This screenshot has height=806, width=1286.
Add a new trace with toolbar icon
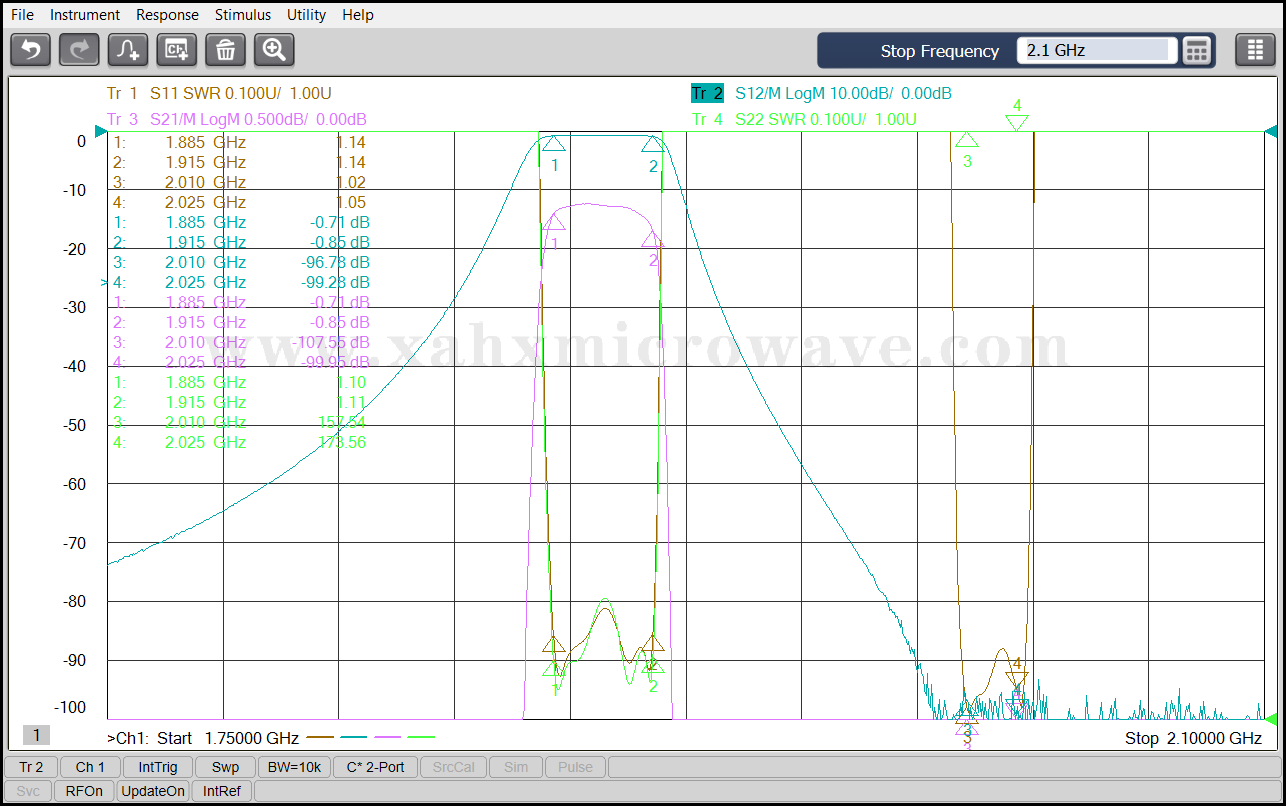tap(128, 50)
